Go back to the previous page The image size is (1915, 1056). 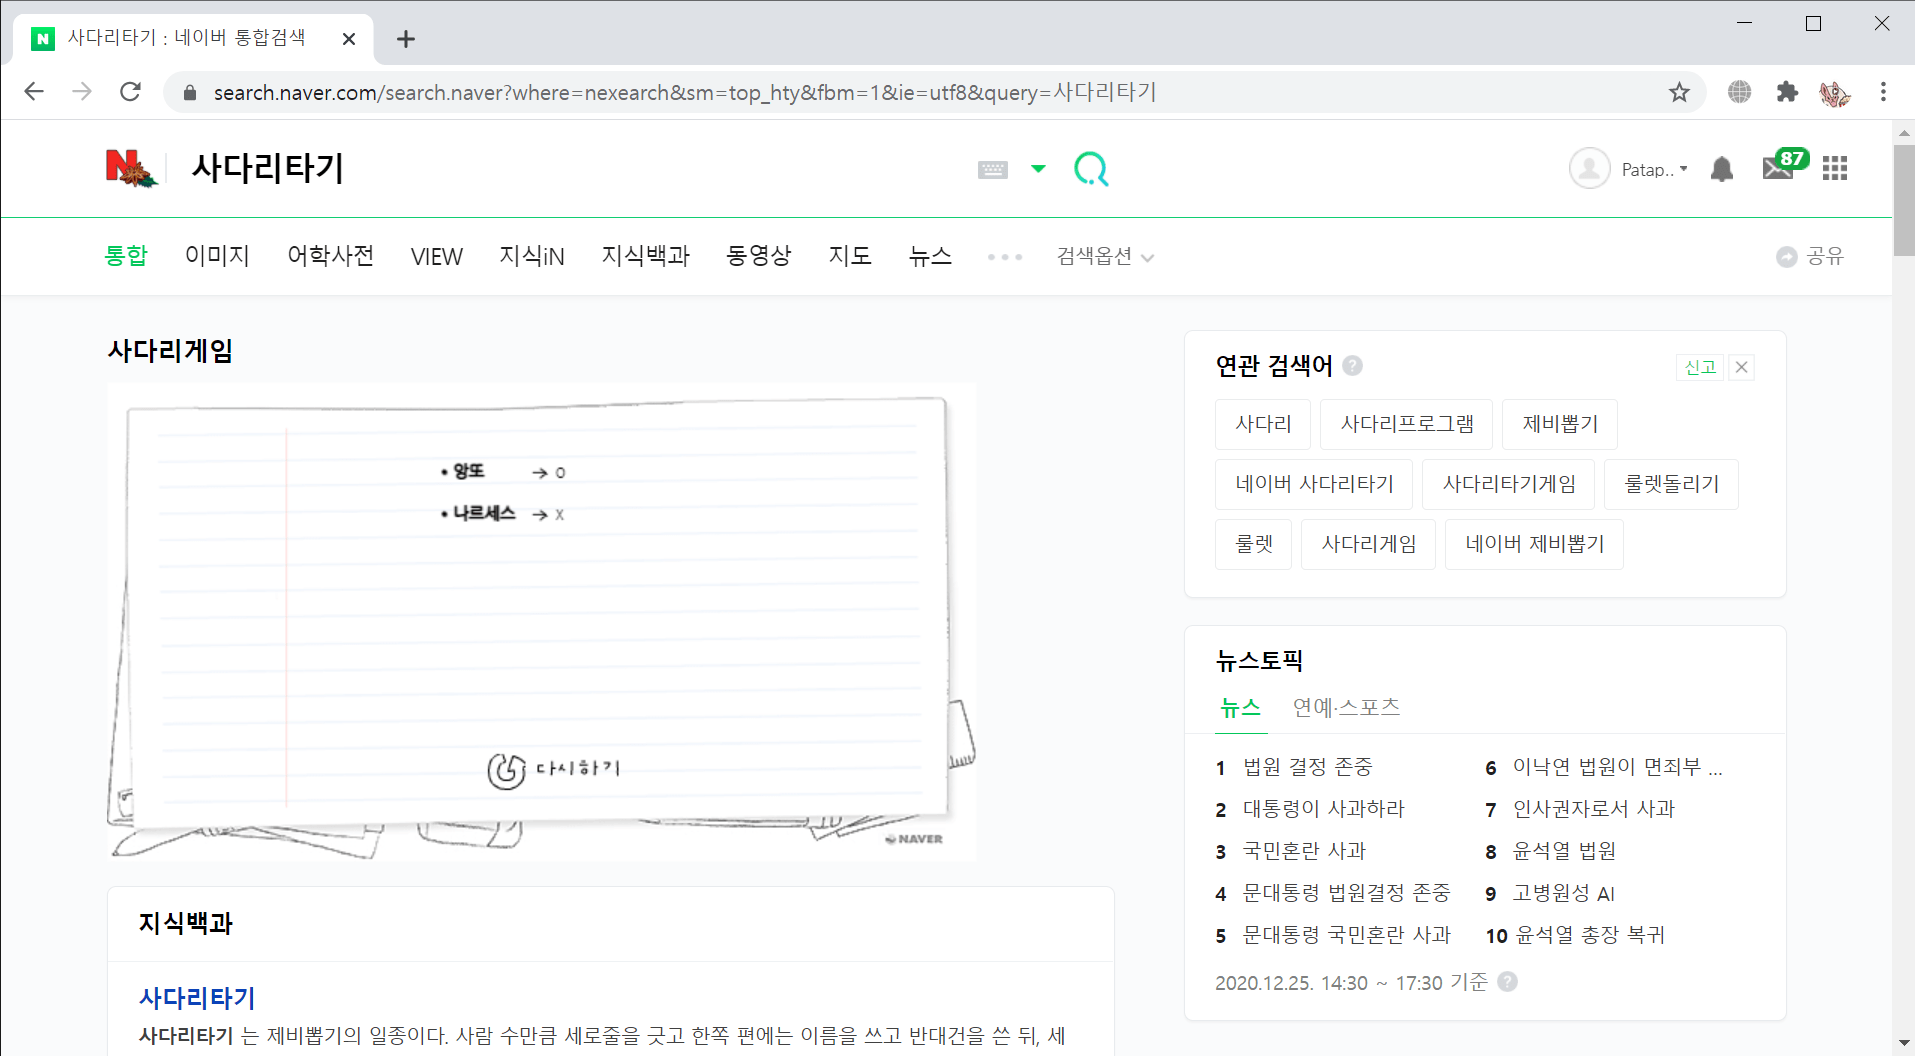click(34, 92)
